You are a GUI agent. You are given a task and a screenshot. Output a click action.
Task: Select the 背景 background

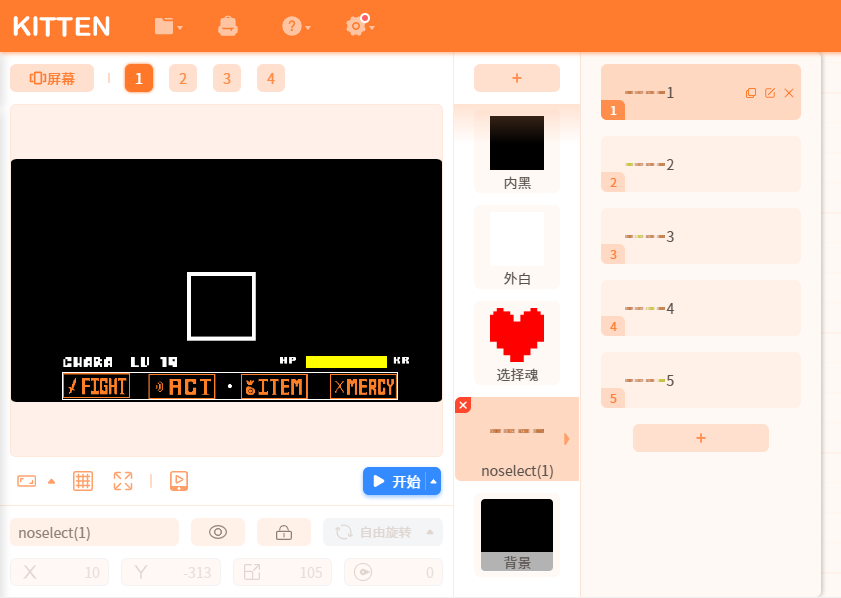click(x=517, y=535)
